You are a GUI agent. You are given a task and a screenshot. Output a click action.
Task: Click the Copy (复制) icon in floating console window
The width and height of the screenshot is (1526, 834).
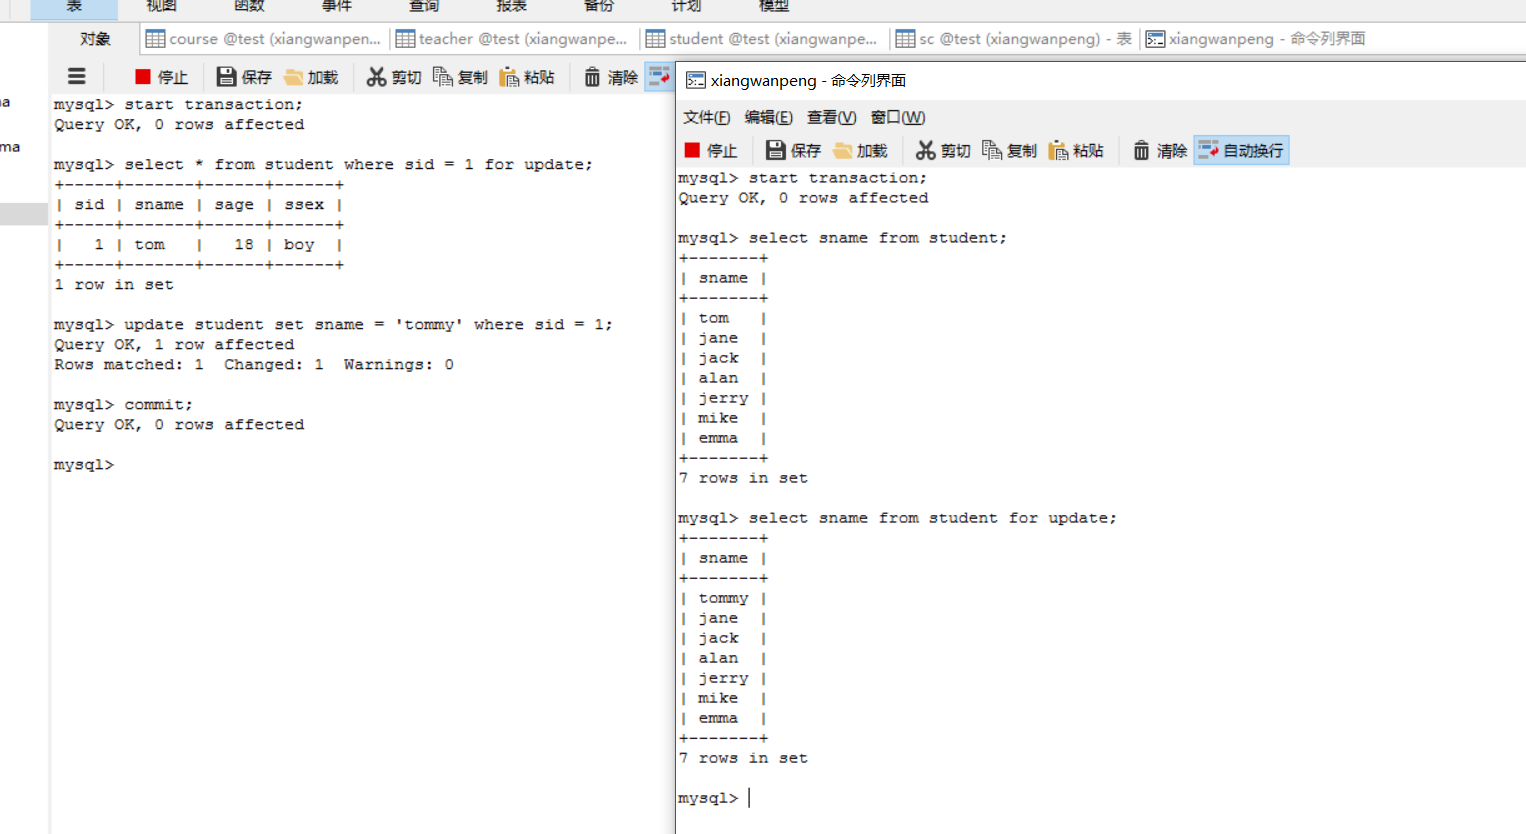[992, 150]
